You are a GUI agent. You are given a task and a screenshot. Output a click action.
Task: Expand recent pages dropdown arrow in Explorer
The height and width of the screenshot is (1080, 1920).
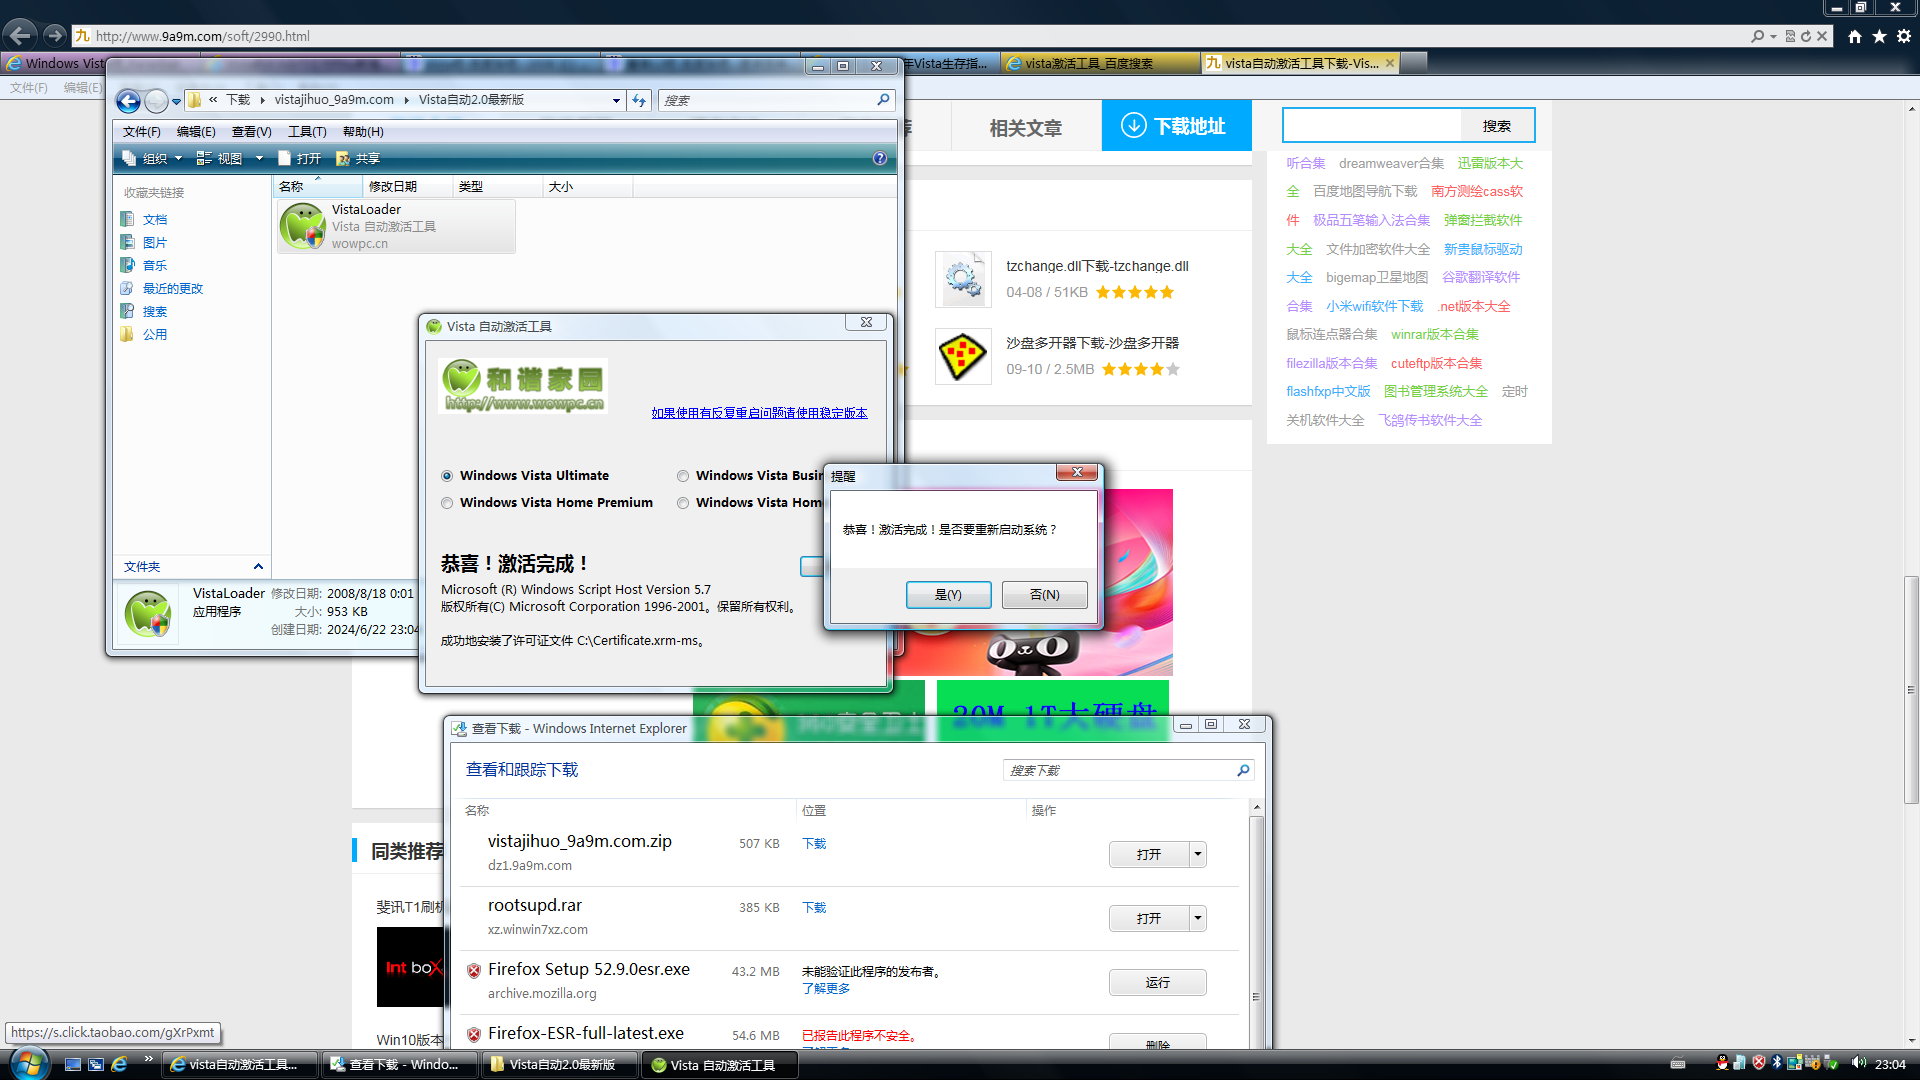[177, 101]
